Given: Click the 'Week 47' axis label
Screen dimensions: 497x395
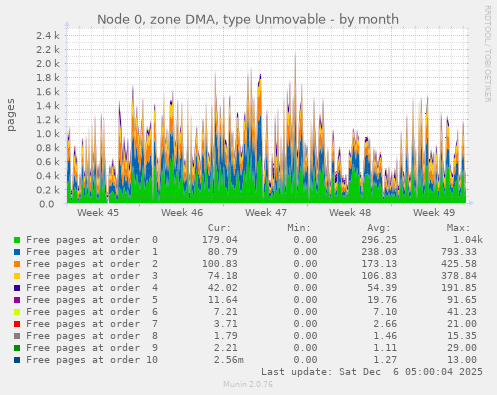Looking at the screenshot, I should click(266, 212).
